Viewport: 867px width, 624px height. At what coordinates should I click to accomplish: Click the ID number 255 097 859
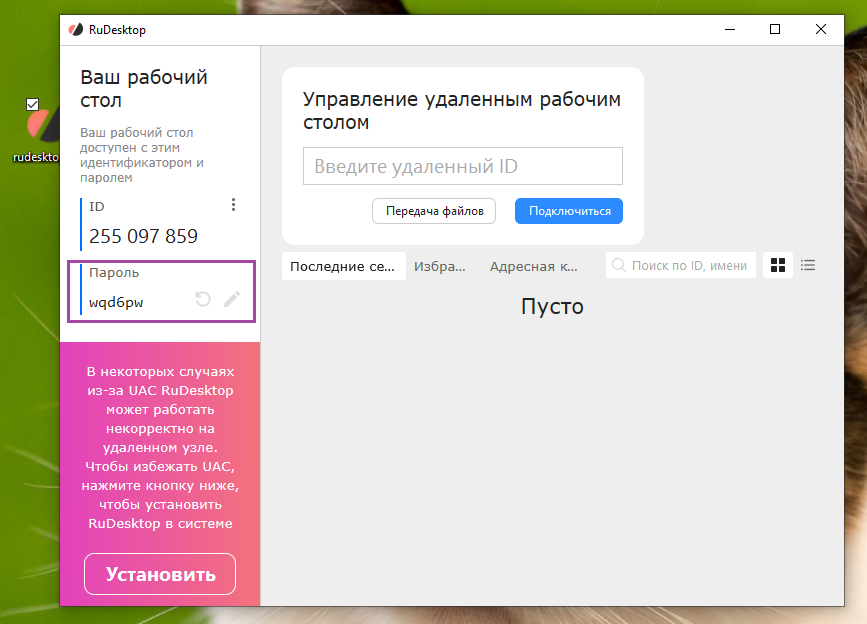click(143, 236)
